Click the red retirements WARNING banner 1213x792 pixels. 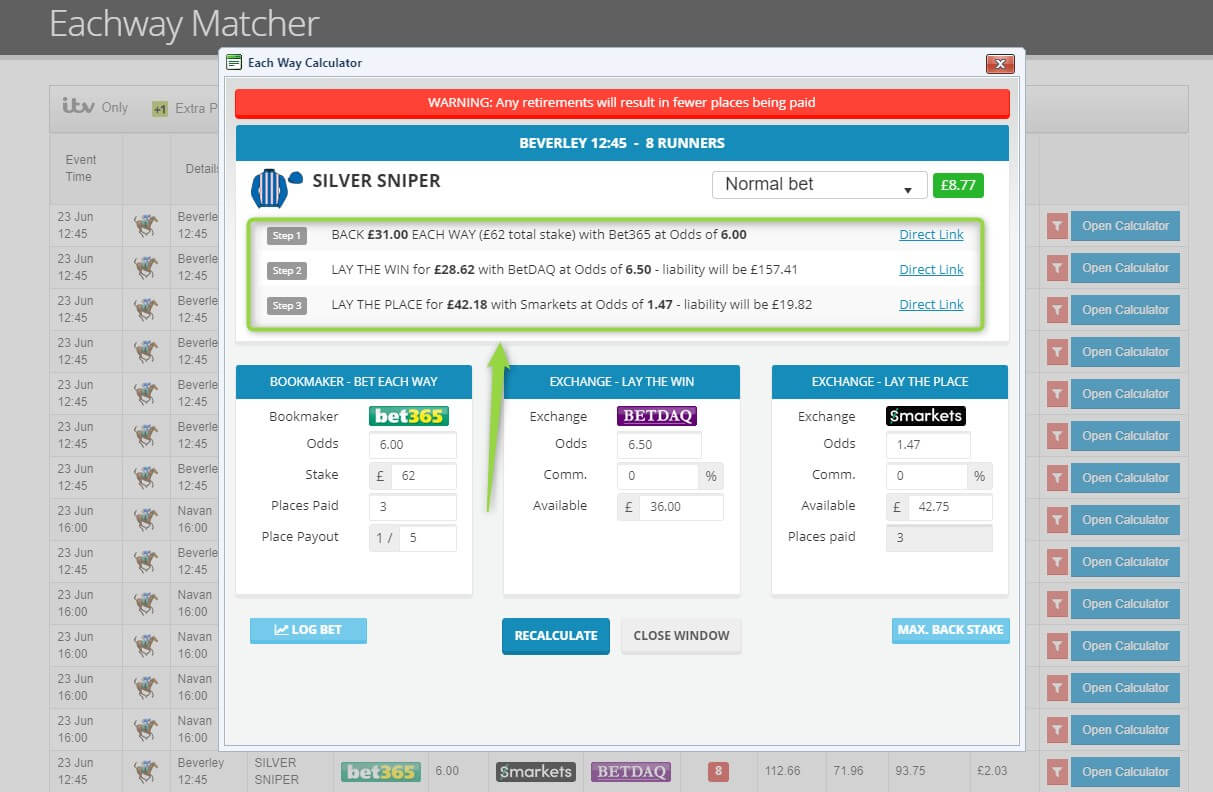coord(622,103)
